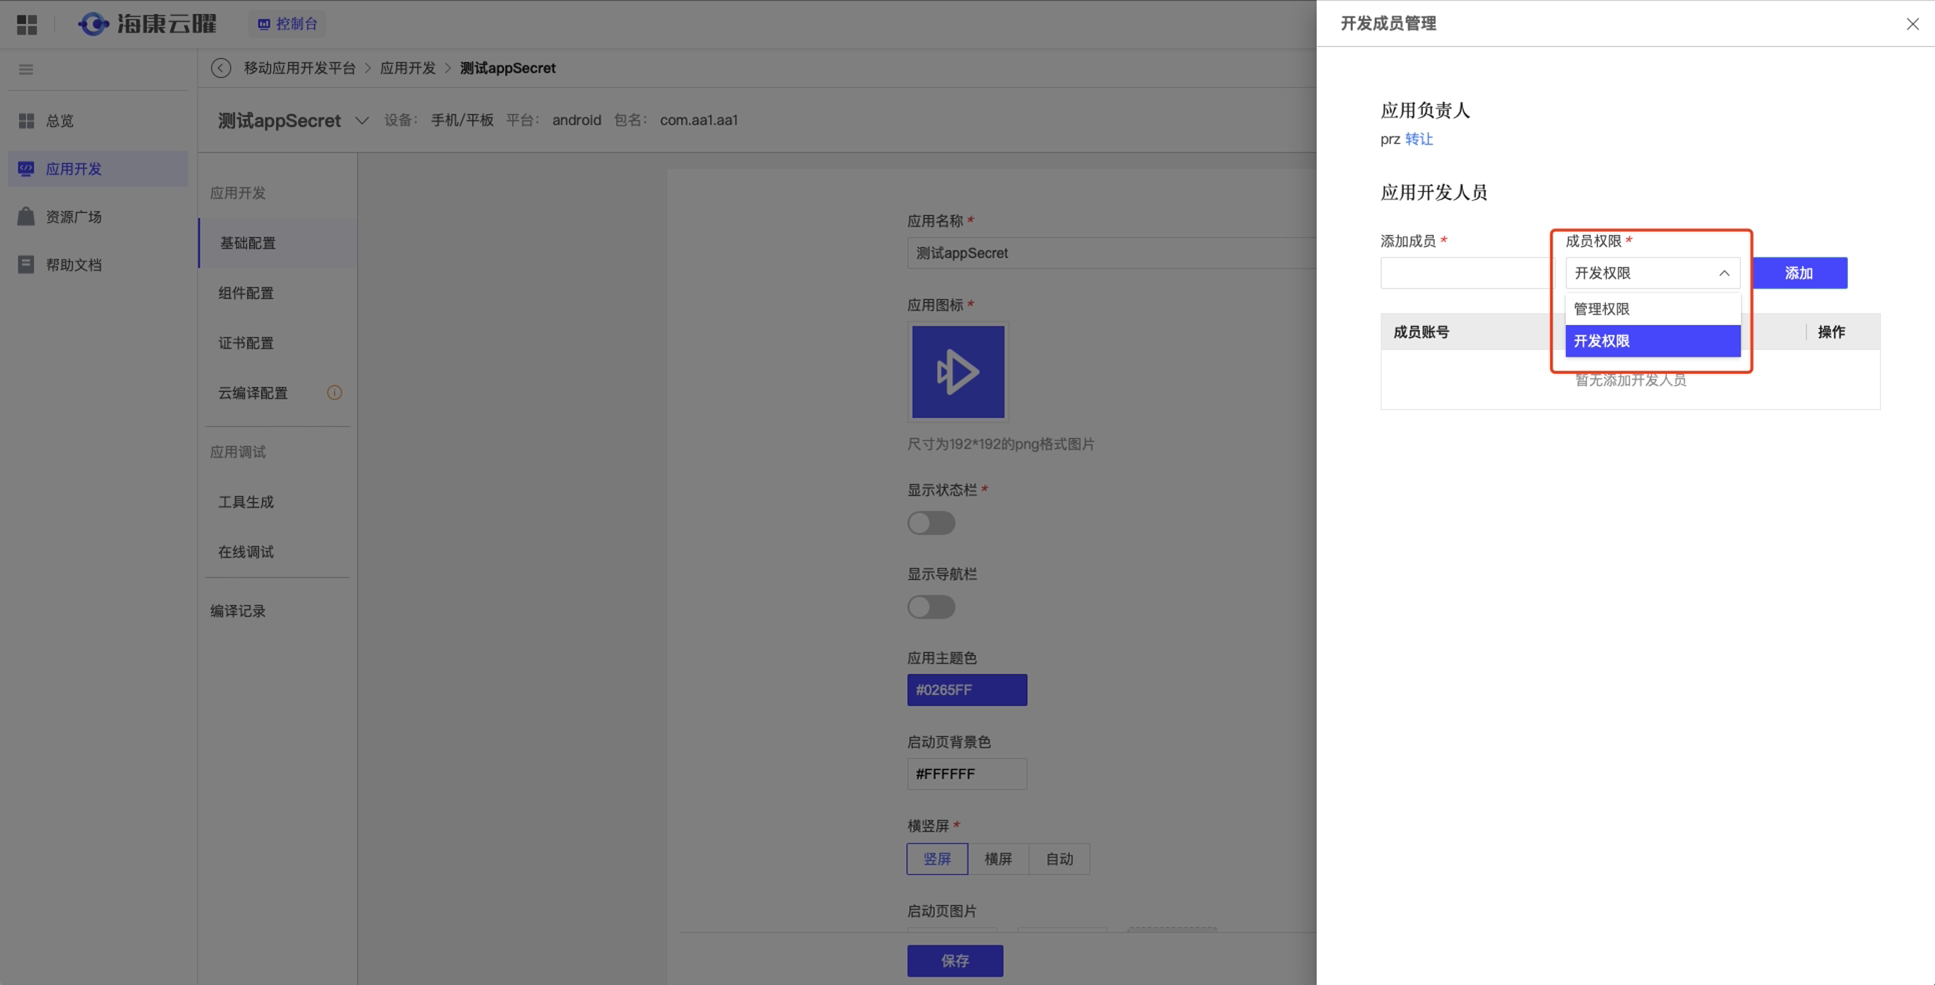1935x985 pixels.
Task: Select 竖屏 orientation option
Action: [x=937, y=859]
